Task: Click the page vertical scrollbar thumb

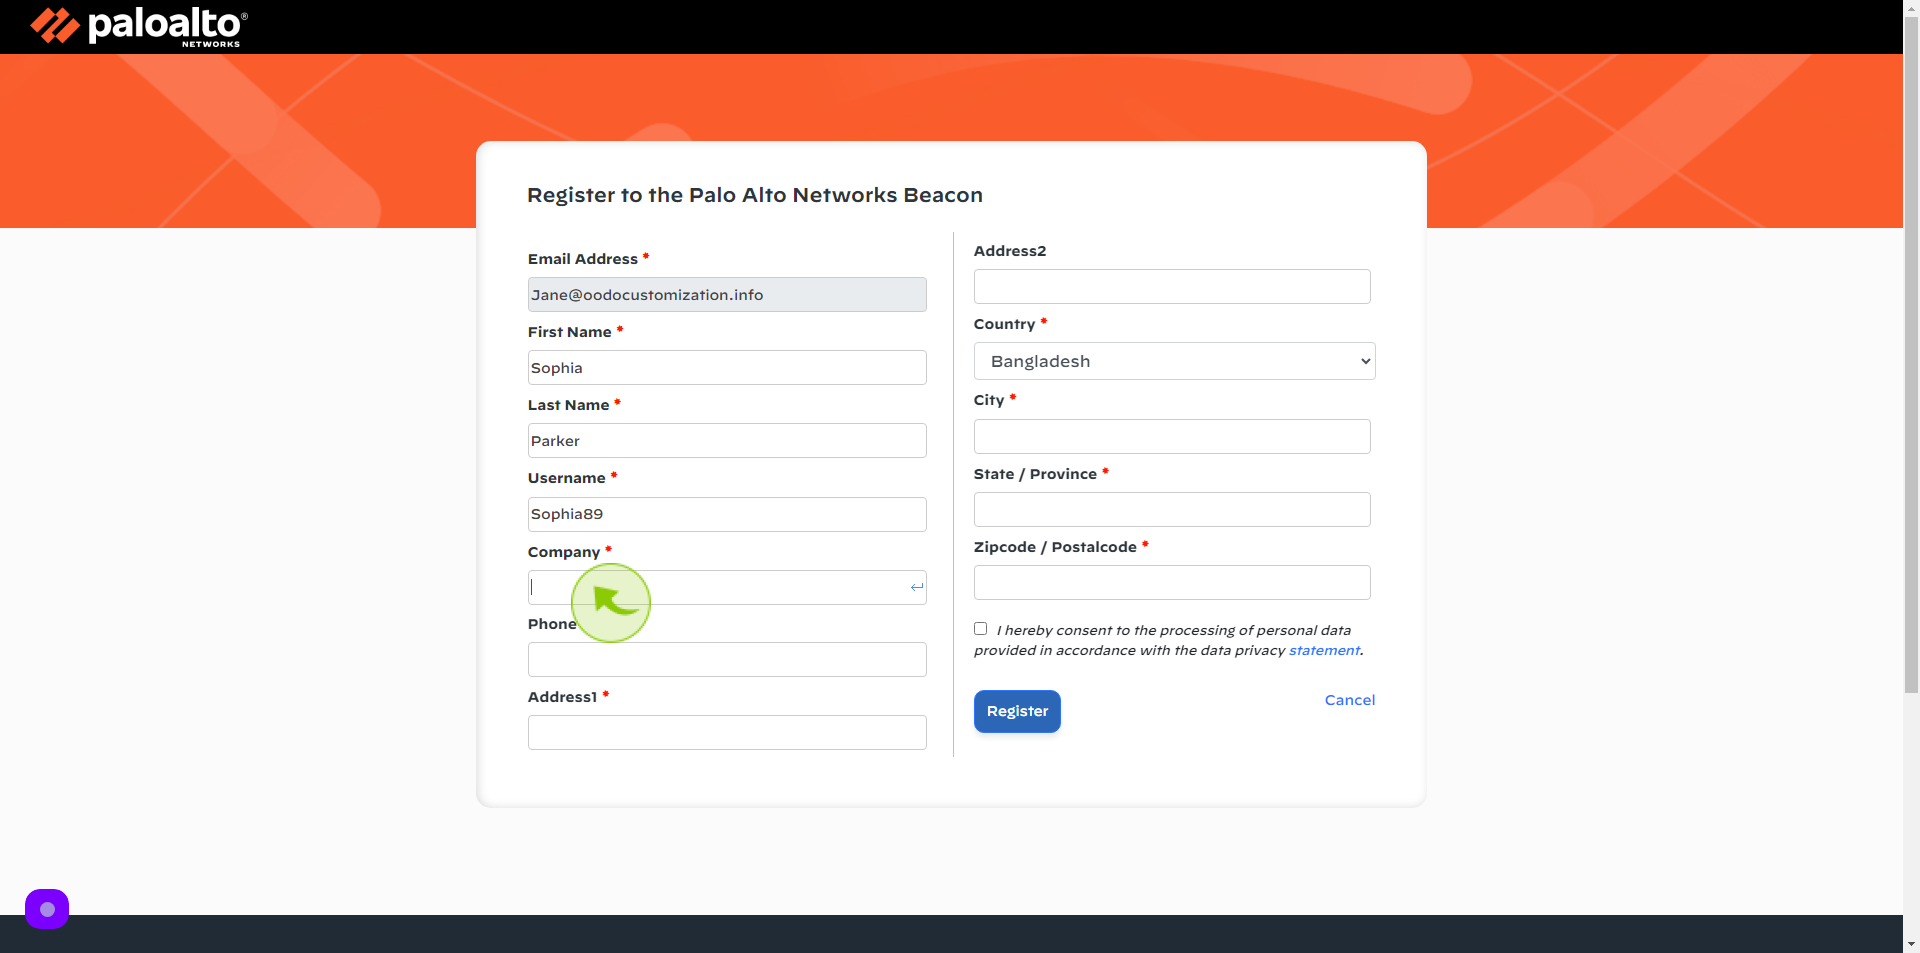Action: pyautogui.click(x=1911, y=353)
